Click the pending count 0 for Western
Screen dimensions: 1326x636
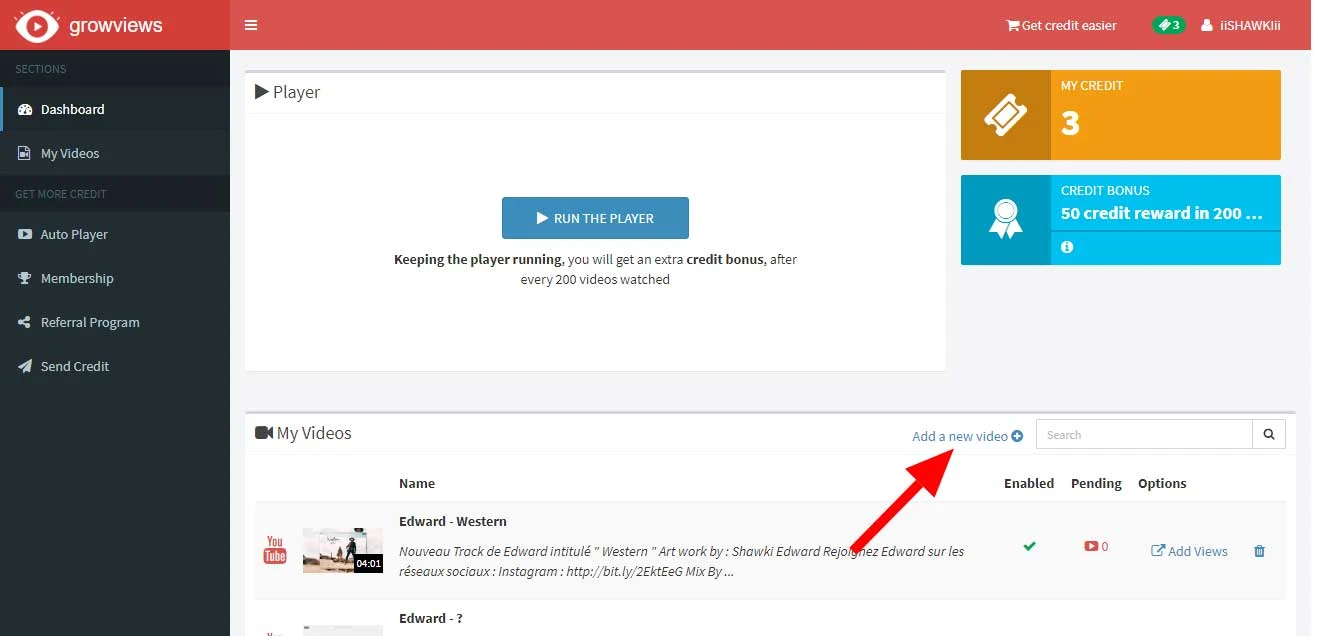[1096, 547]
